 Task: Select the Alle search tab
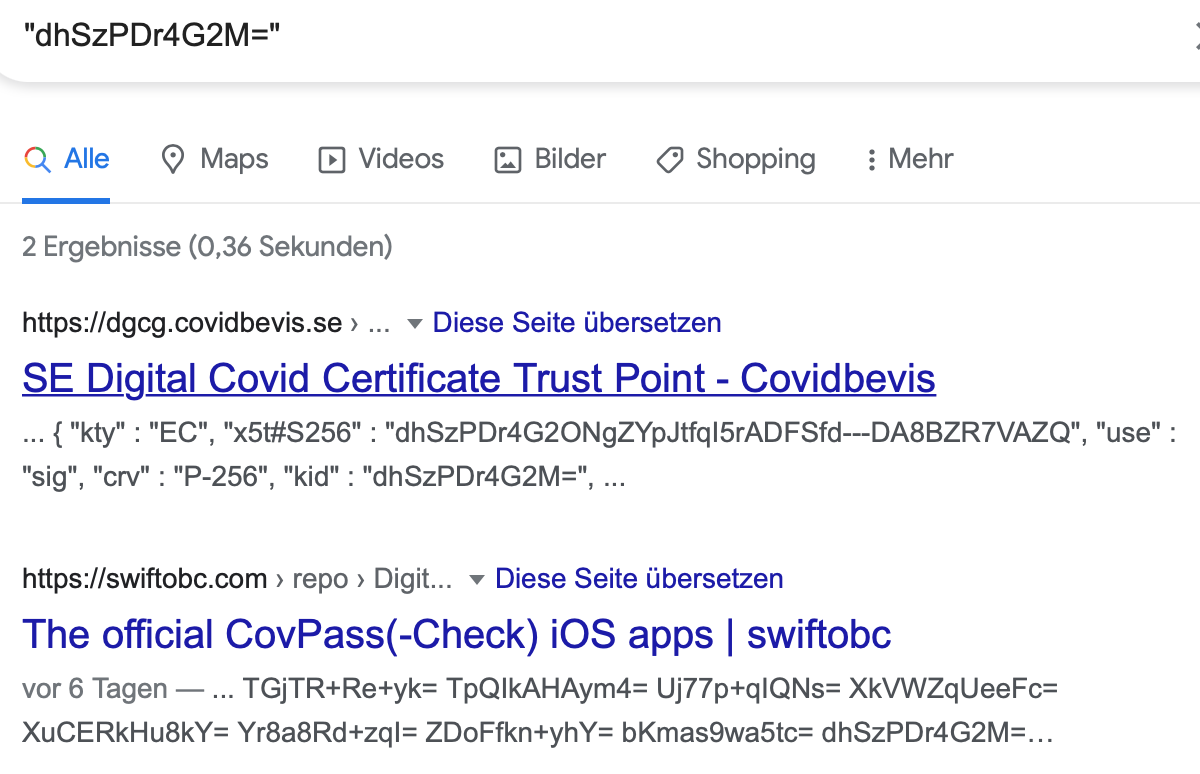[x=66, y=159]
